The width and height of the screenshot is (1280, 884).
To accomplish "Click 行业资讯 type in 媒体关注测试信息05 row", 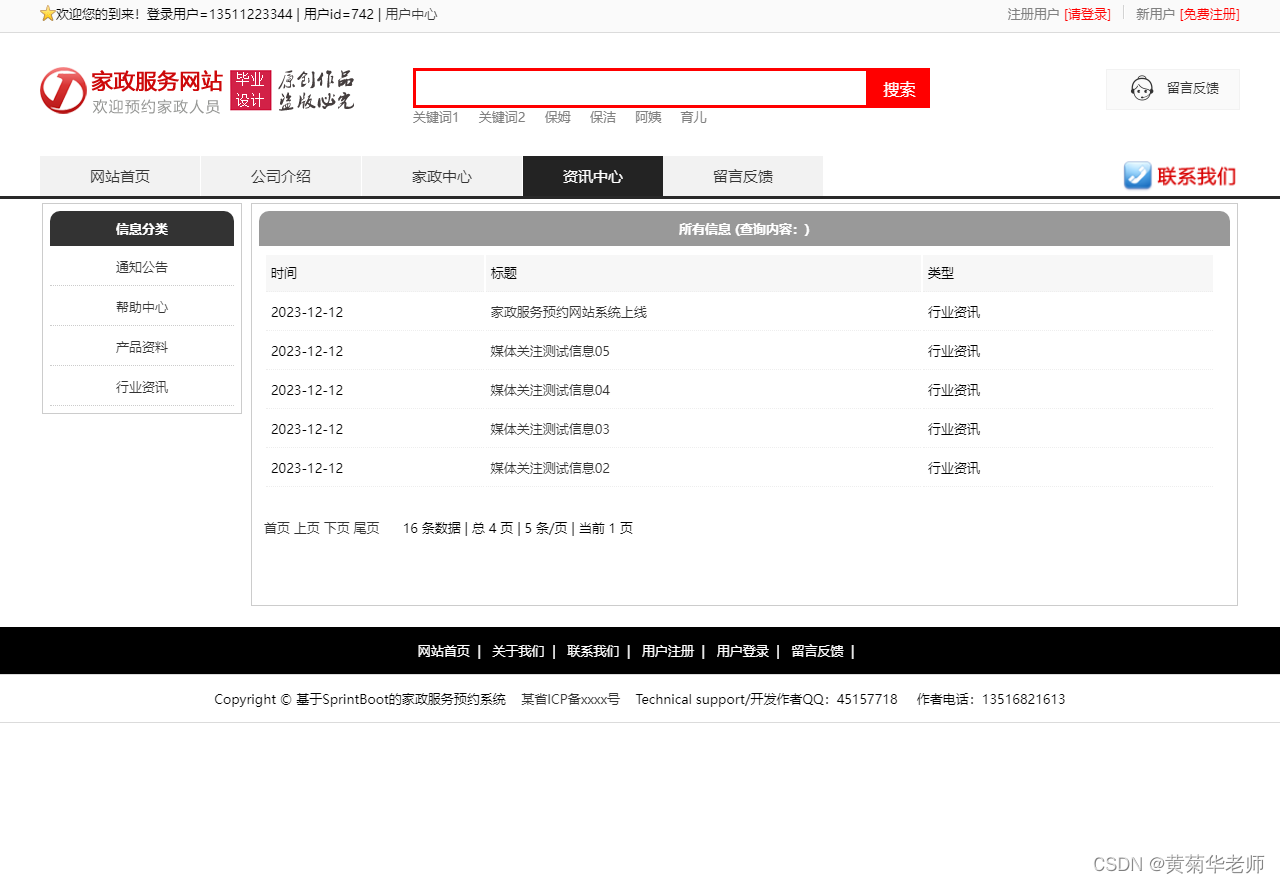I will point(954,351).
